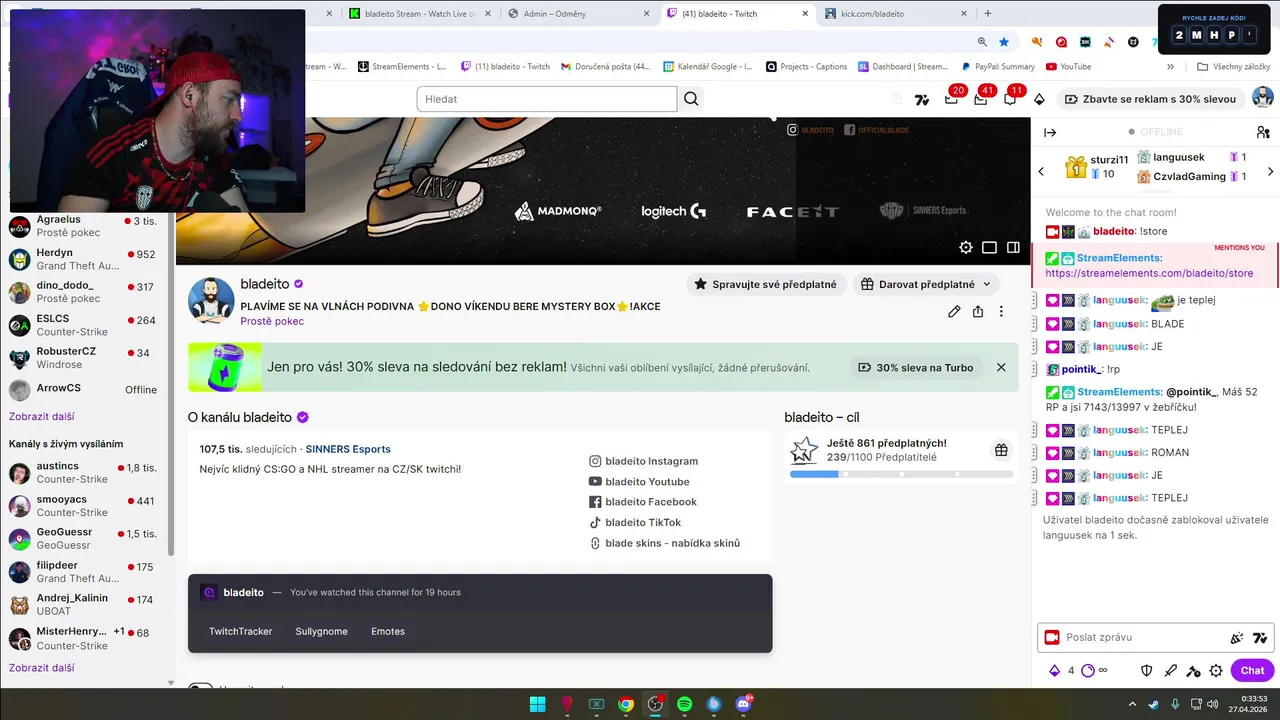Open the Sullygnome link
This screenshot has height=720, width=1280.
(x=321, y=631)
